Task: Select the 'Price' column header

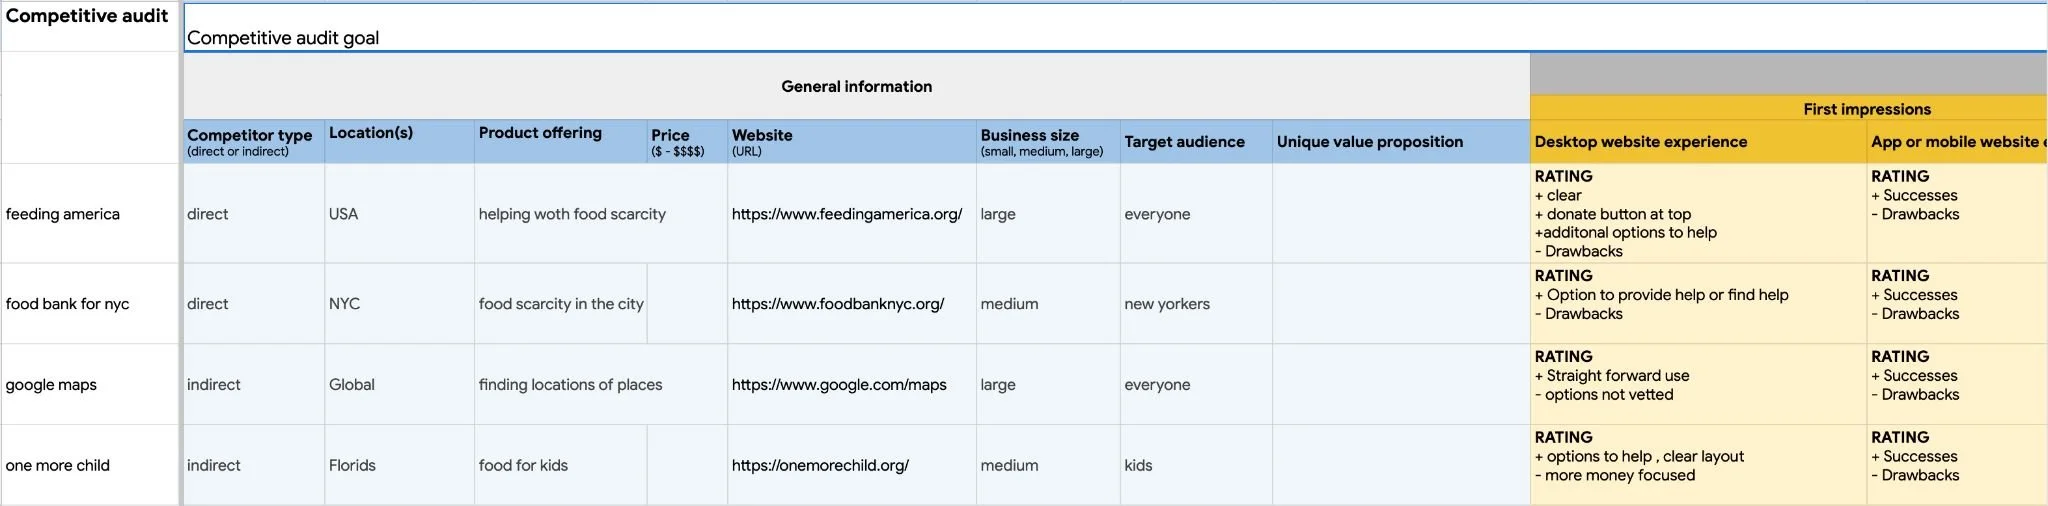Action: pos(687,142)
